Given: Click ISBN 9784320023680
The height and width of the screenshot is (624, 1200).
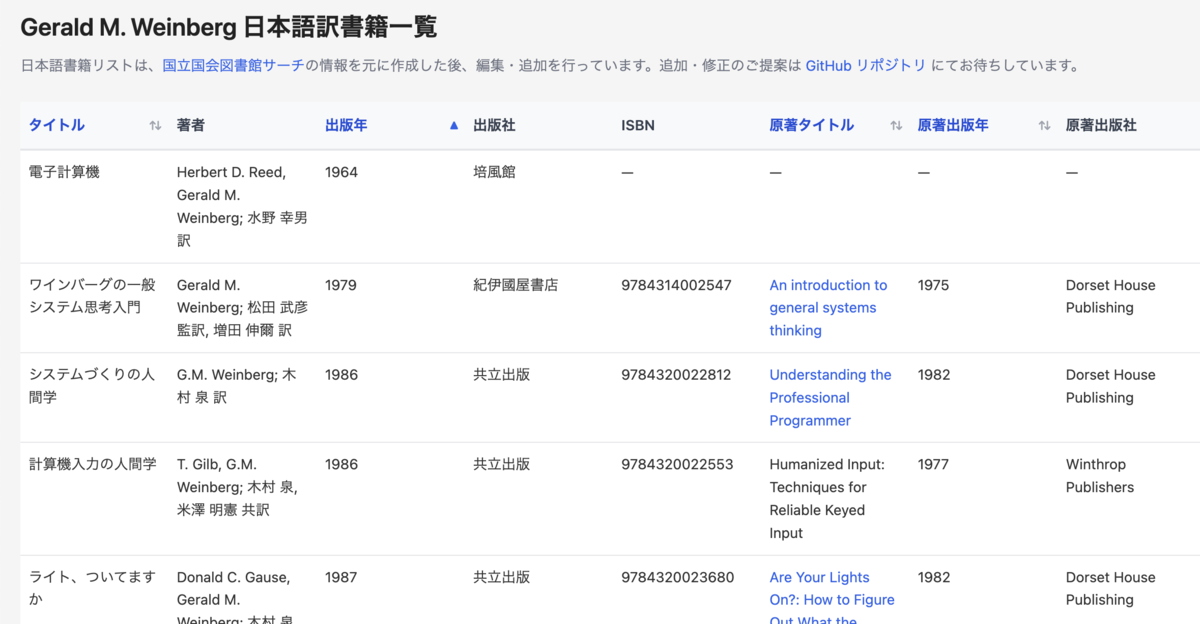Looking at the screenshot, I should click(x=677, y=577).
